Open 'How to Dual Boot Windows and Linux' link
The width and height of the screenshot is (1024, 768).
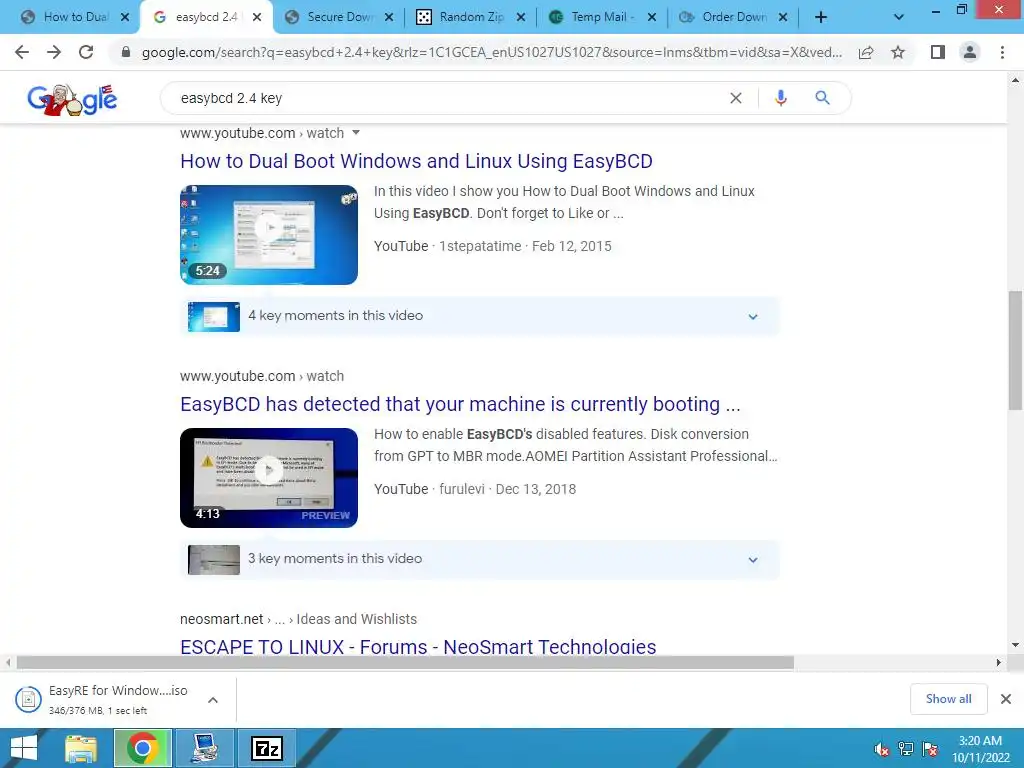coord(416,161)
